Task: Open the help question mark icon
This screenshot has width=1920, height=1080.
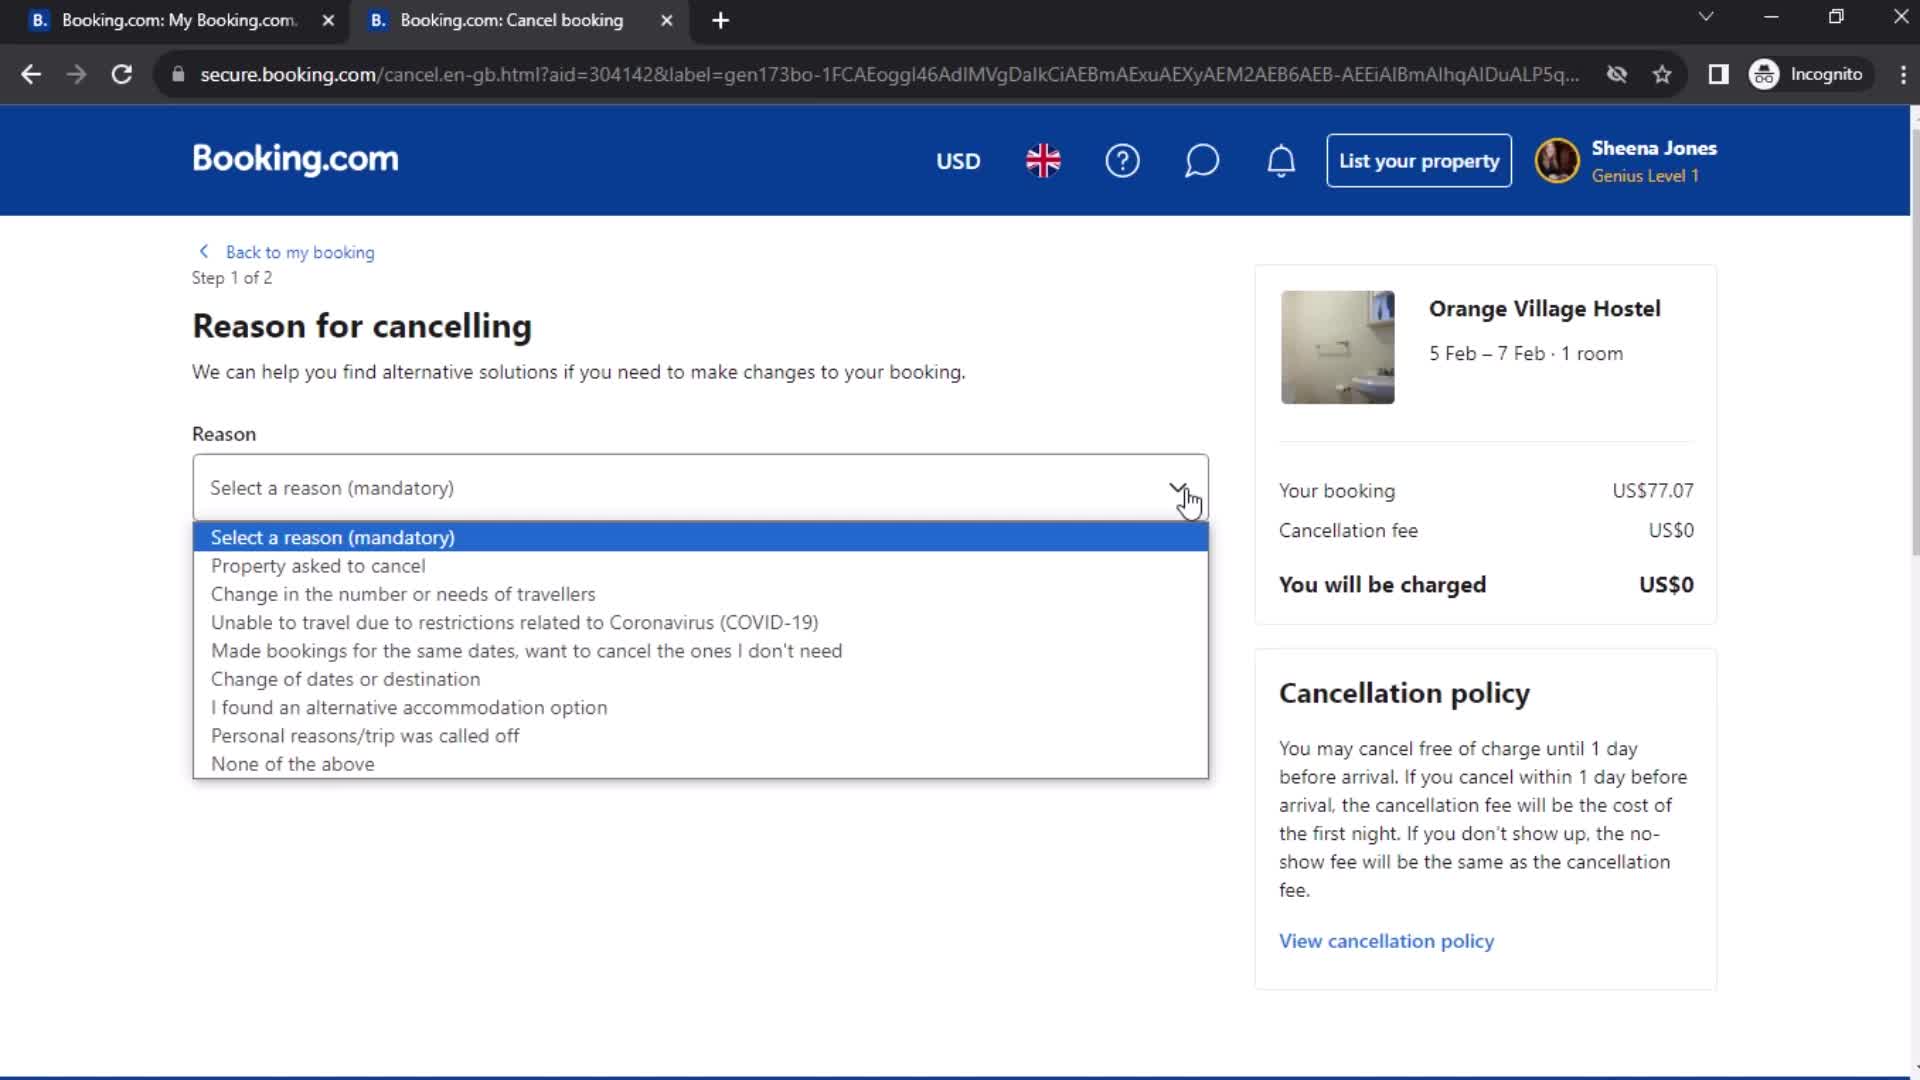Action: point(1122,161)
